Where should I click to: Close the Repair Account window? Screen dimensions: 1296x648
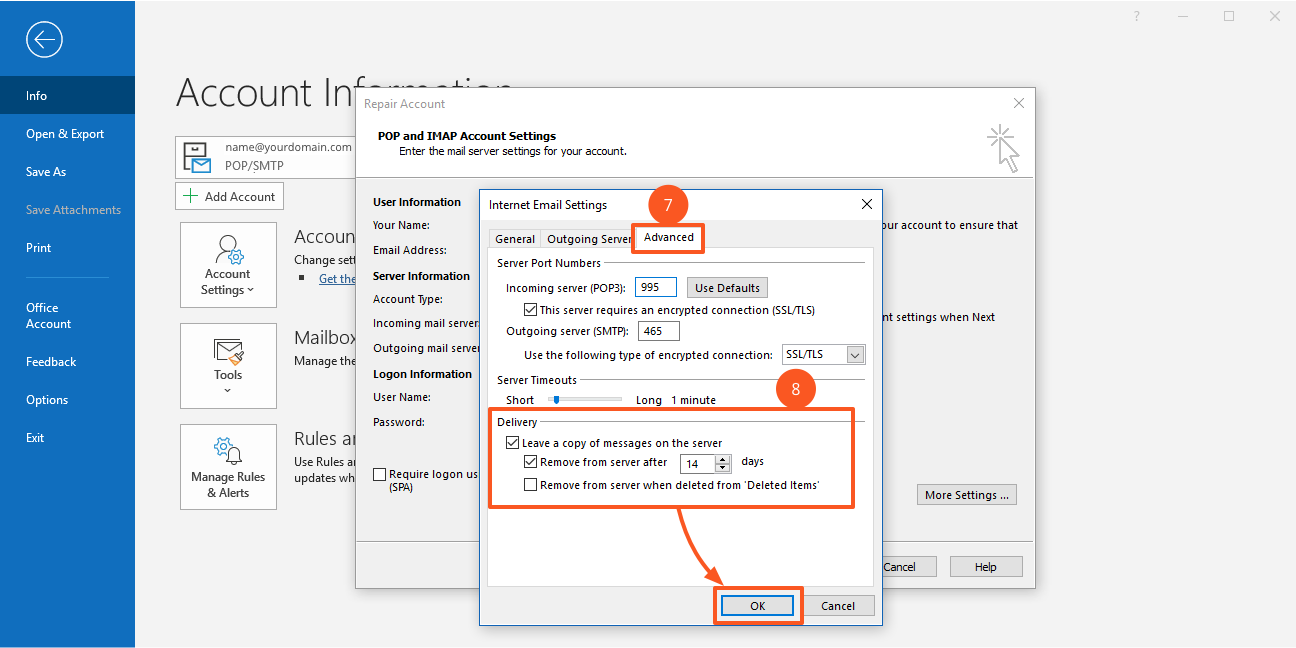pyautogui.click(x=1019, y=103)
